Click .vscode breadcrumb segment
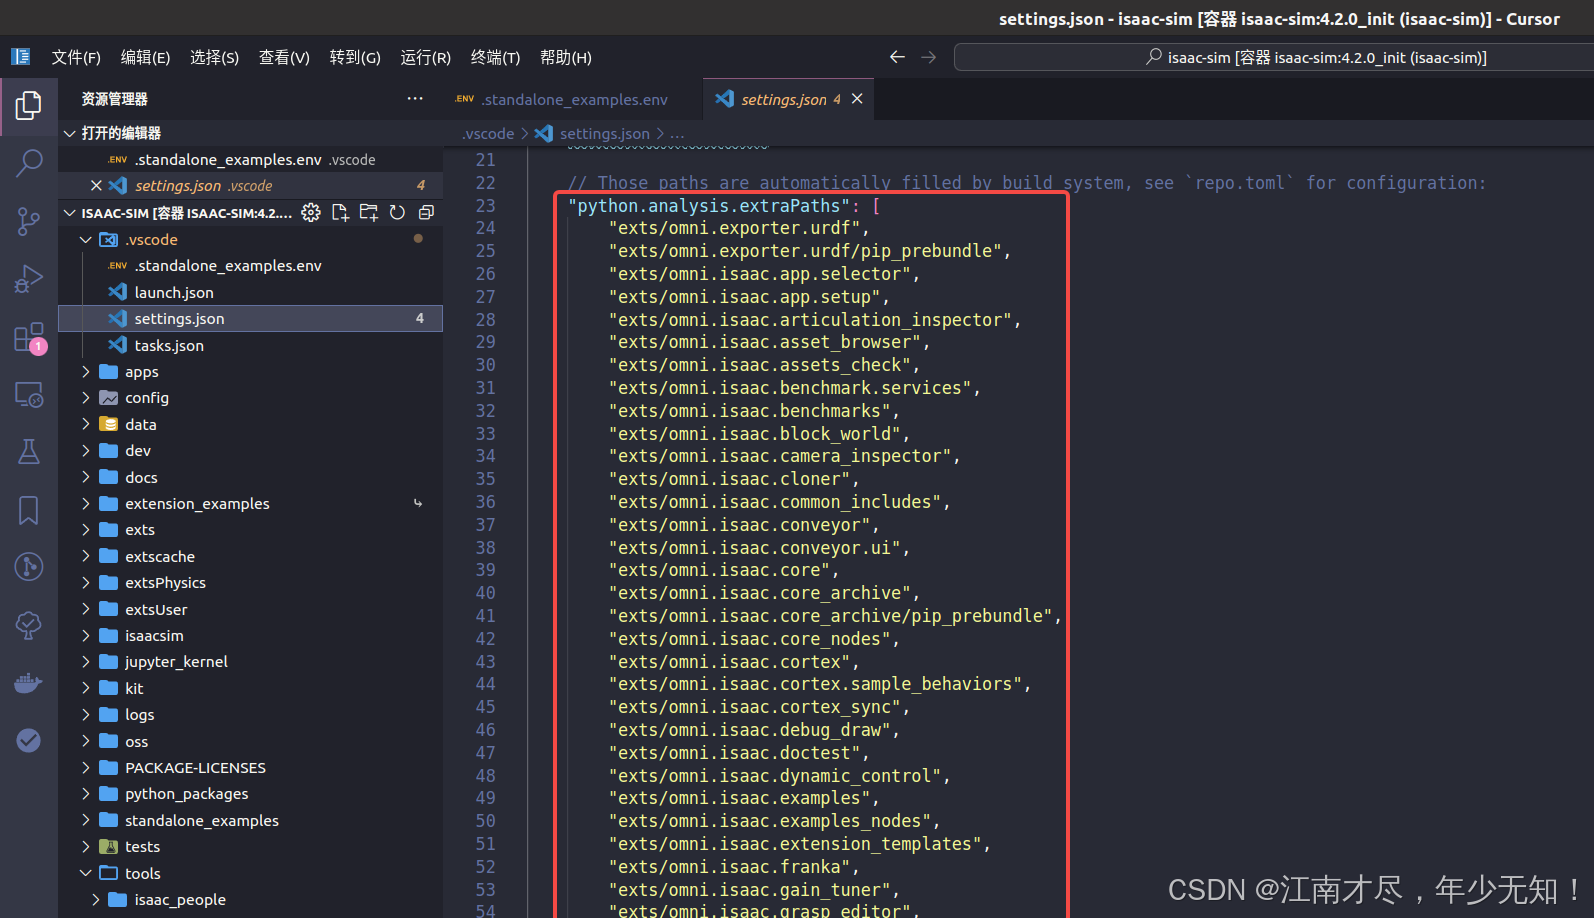This screenshot has width=1594, height=918. [x=488, y=133]
